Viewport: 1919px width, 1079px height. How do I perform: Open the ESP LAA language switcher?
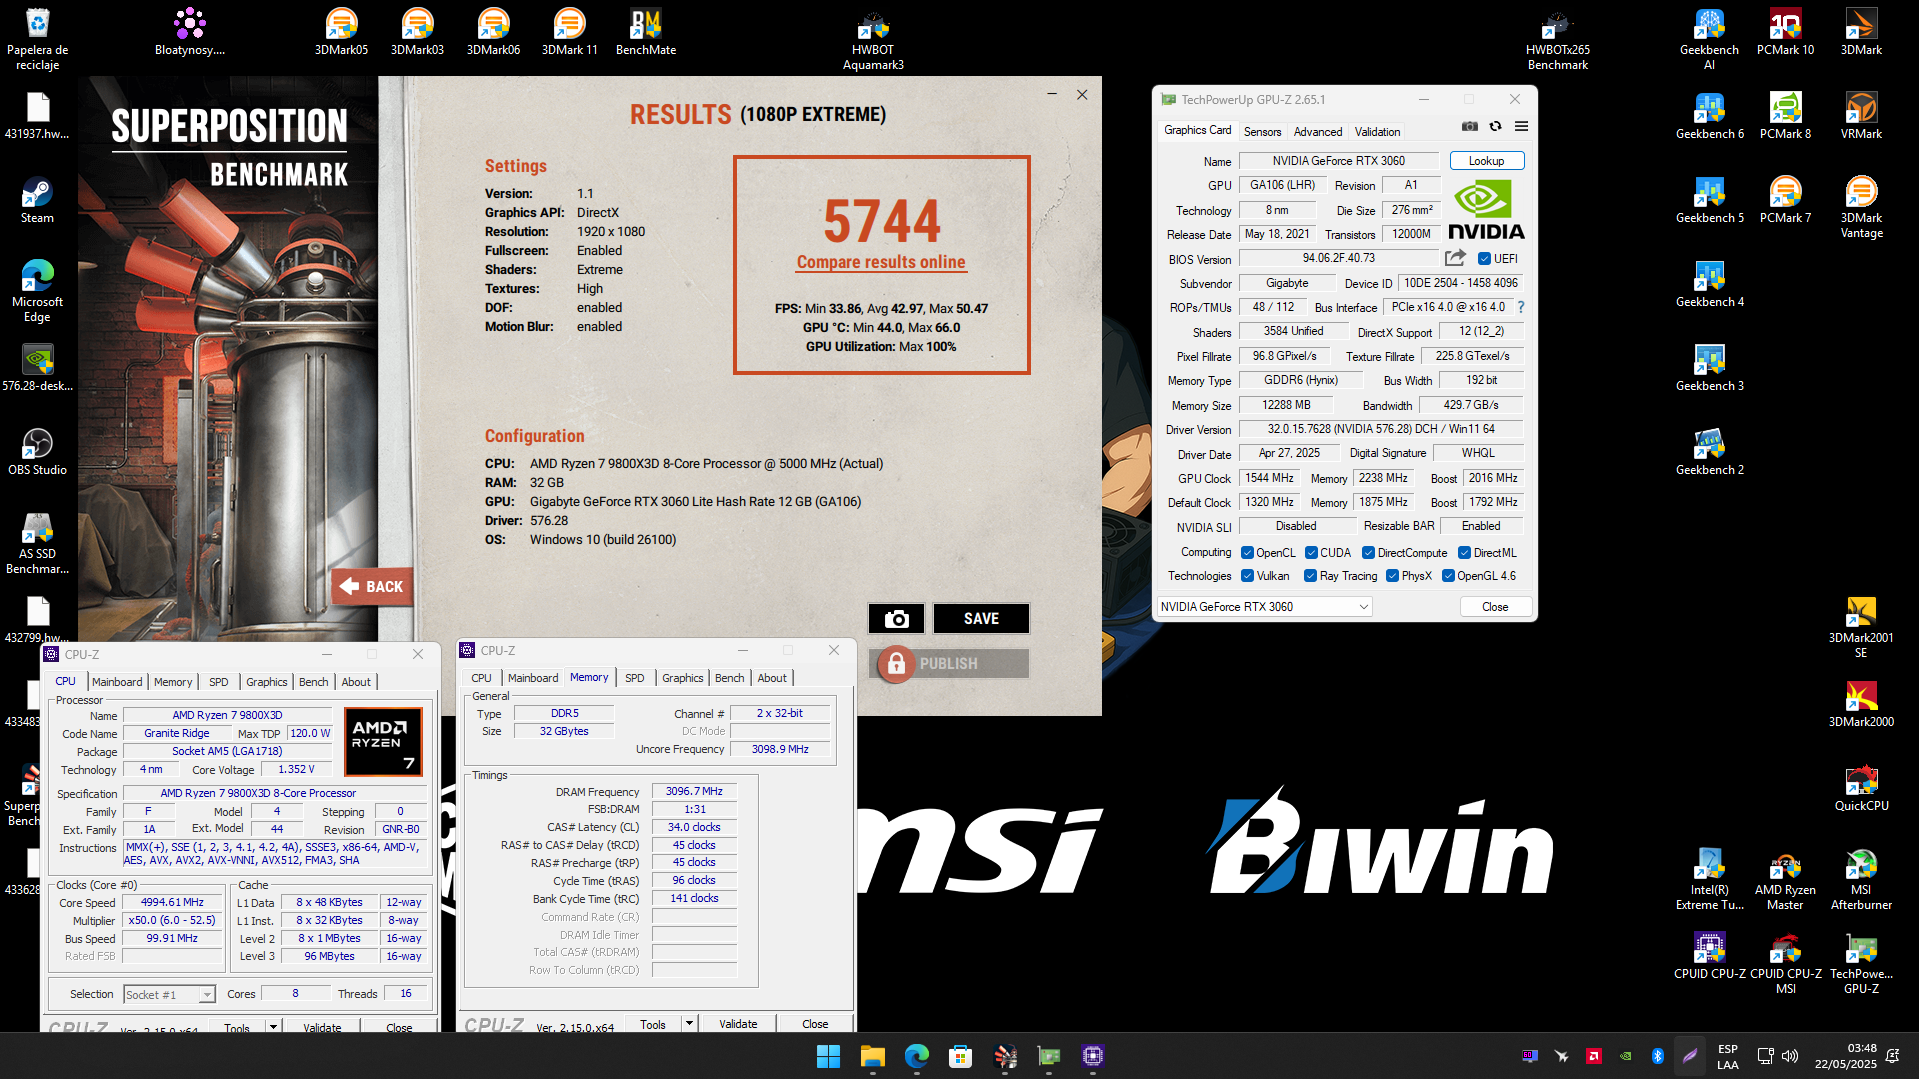tap(1727, 1056)
